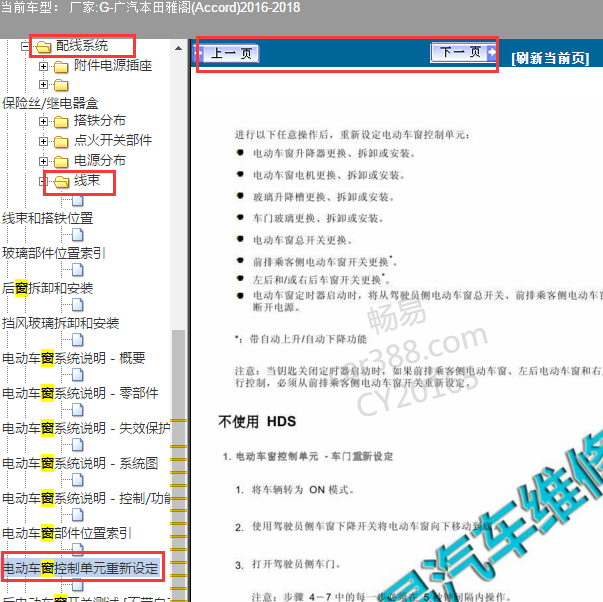Open 电动车窗系统说明 - 系统图

80,463
